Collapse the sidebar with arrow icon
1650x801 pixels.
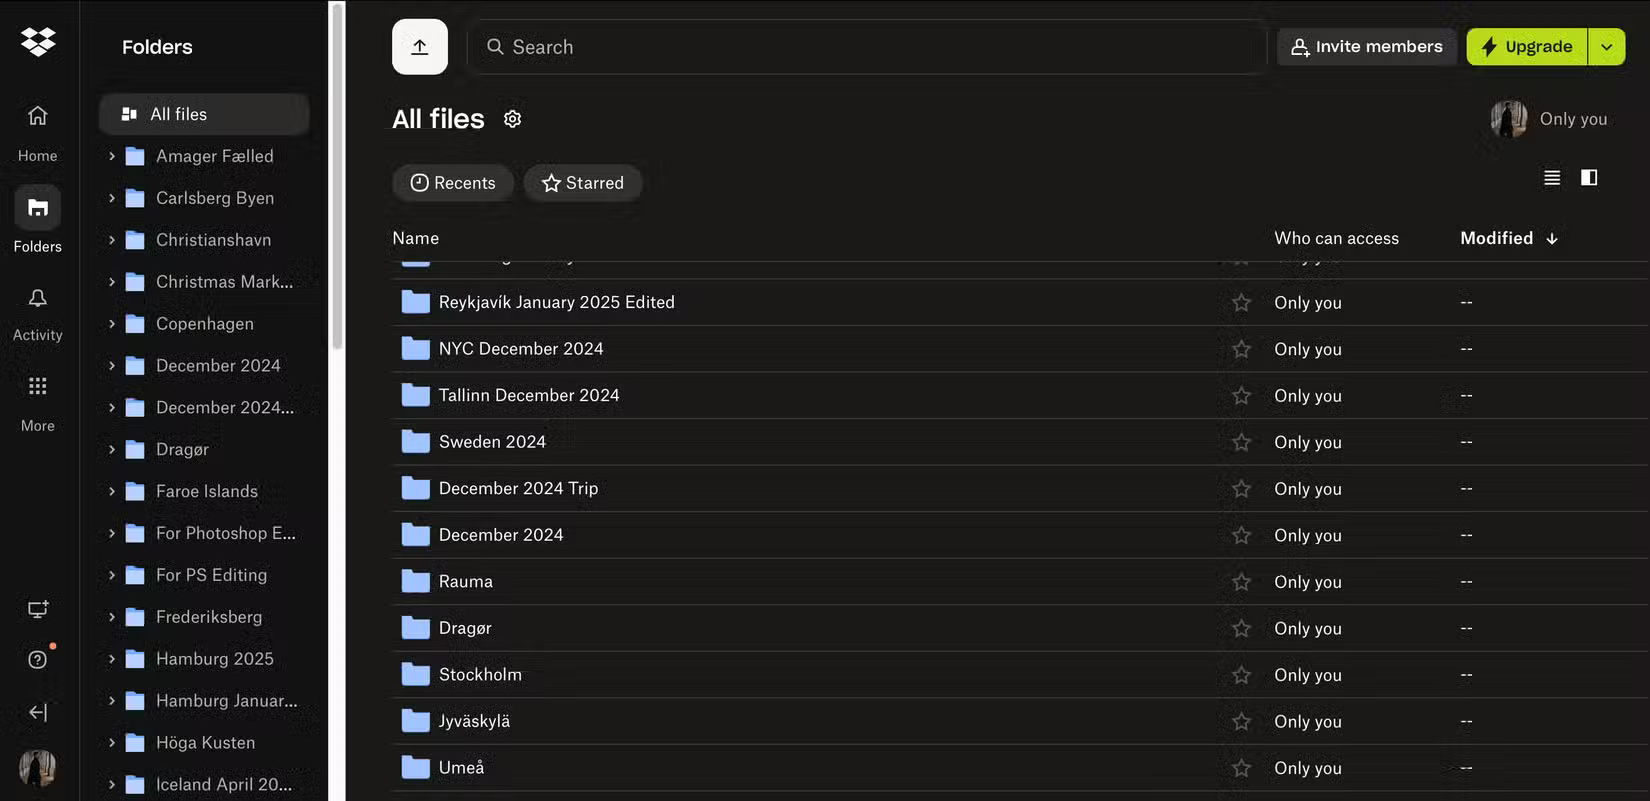pos(38,712)
